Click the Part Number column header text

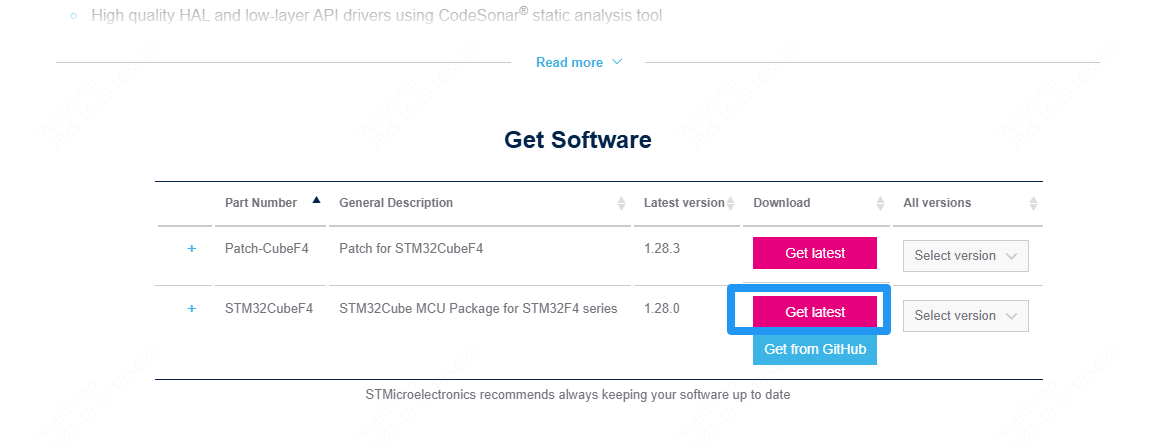pyautogui.click(x=260, y=203)
